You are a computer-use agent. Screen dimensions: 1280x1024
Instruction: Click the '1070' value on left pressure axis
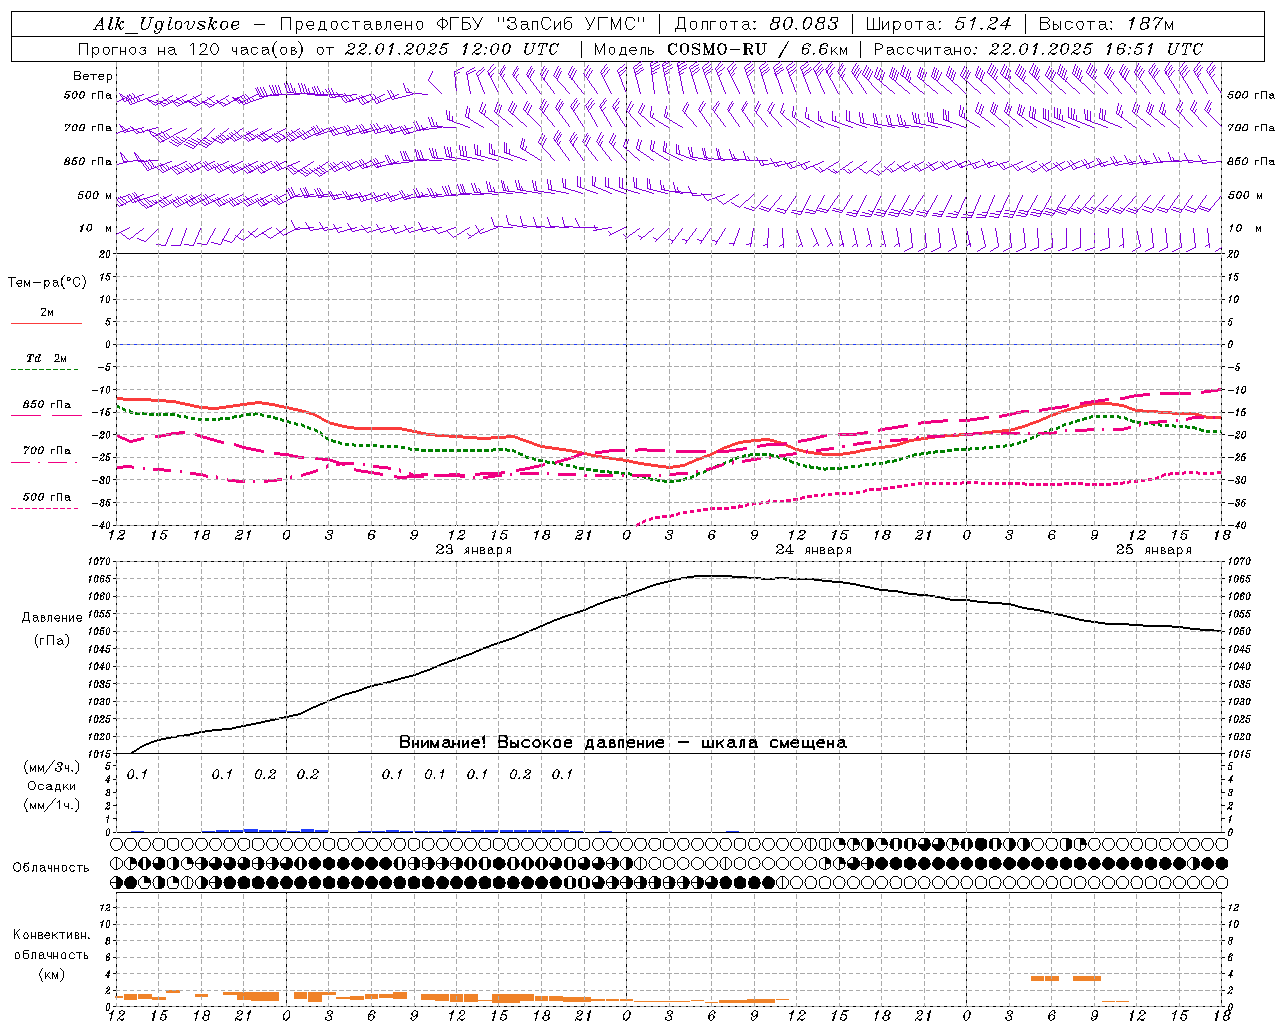[x=101, y=562]
